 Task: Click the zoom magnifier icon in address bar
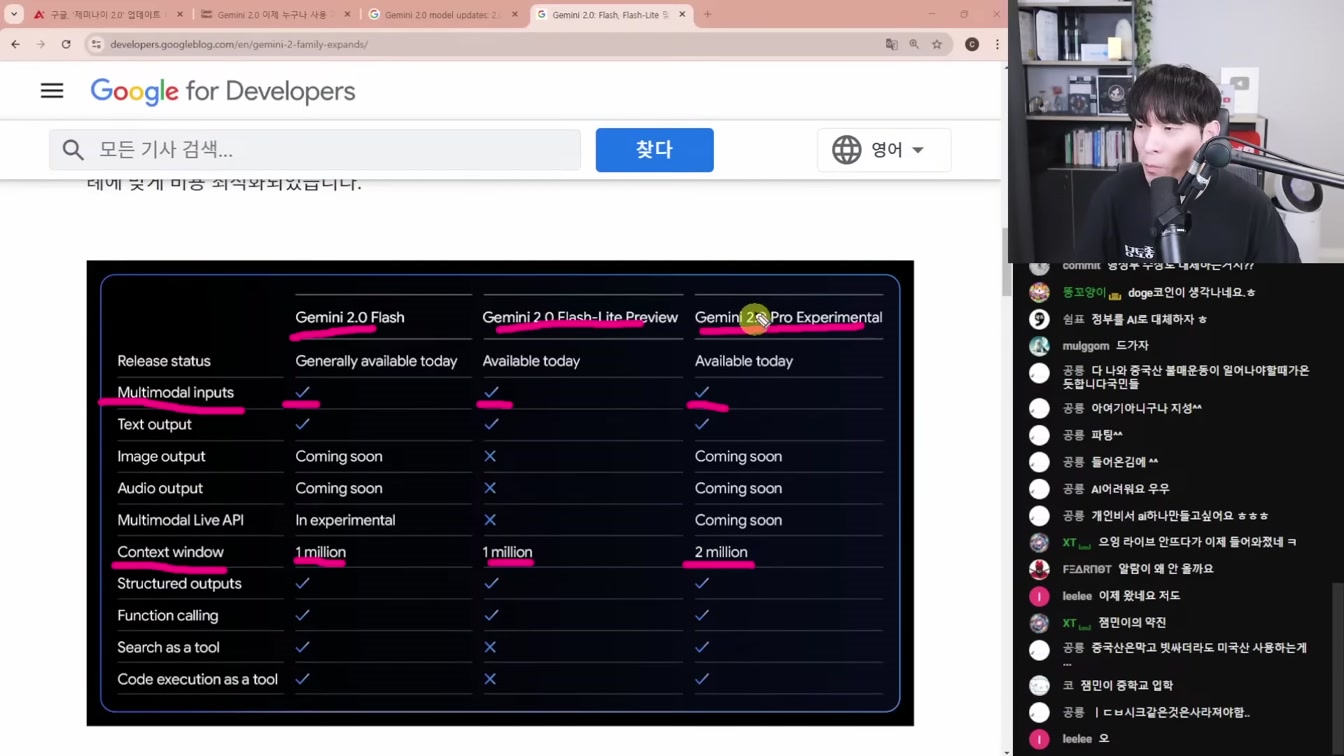click(x=914, y=44)
